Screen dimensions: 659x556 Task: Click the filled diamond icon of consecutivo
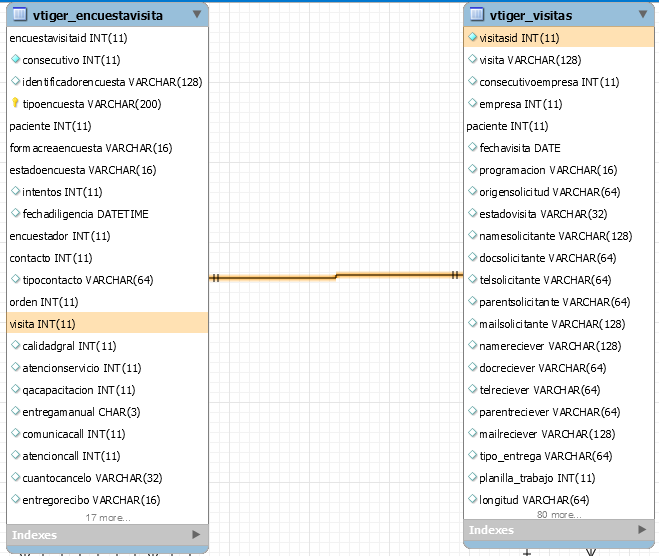16,59
